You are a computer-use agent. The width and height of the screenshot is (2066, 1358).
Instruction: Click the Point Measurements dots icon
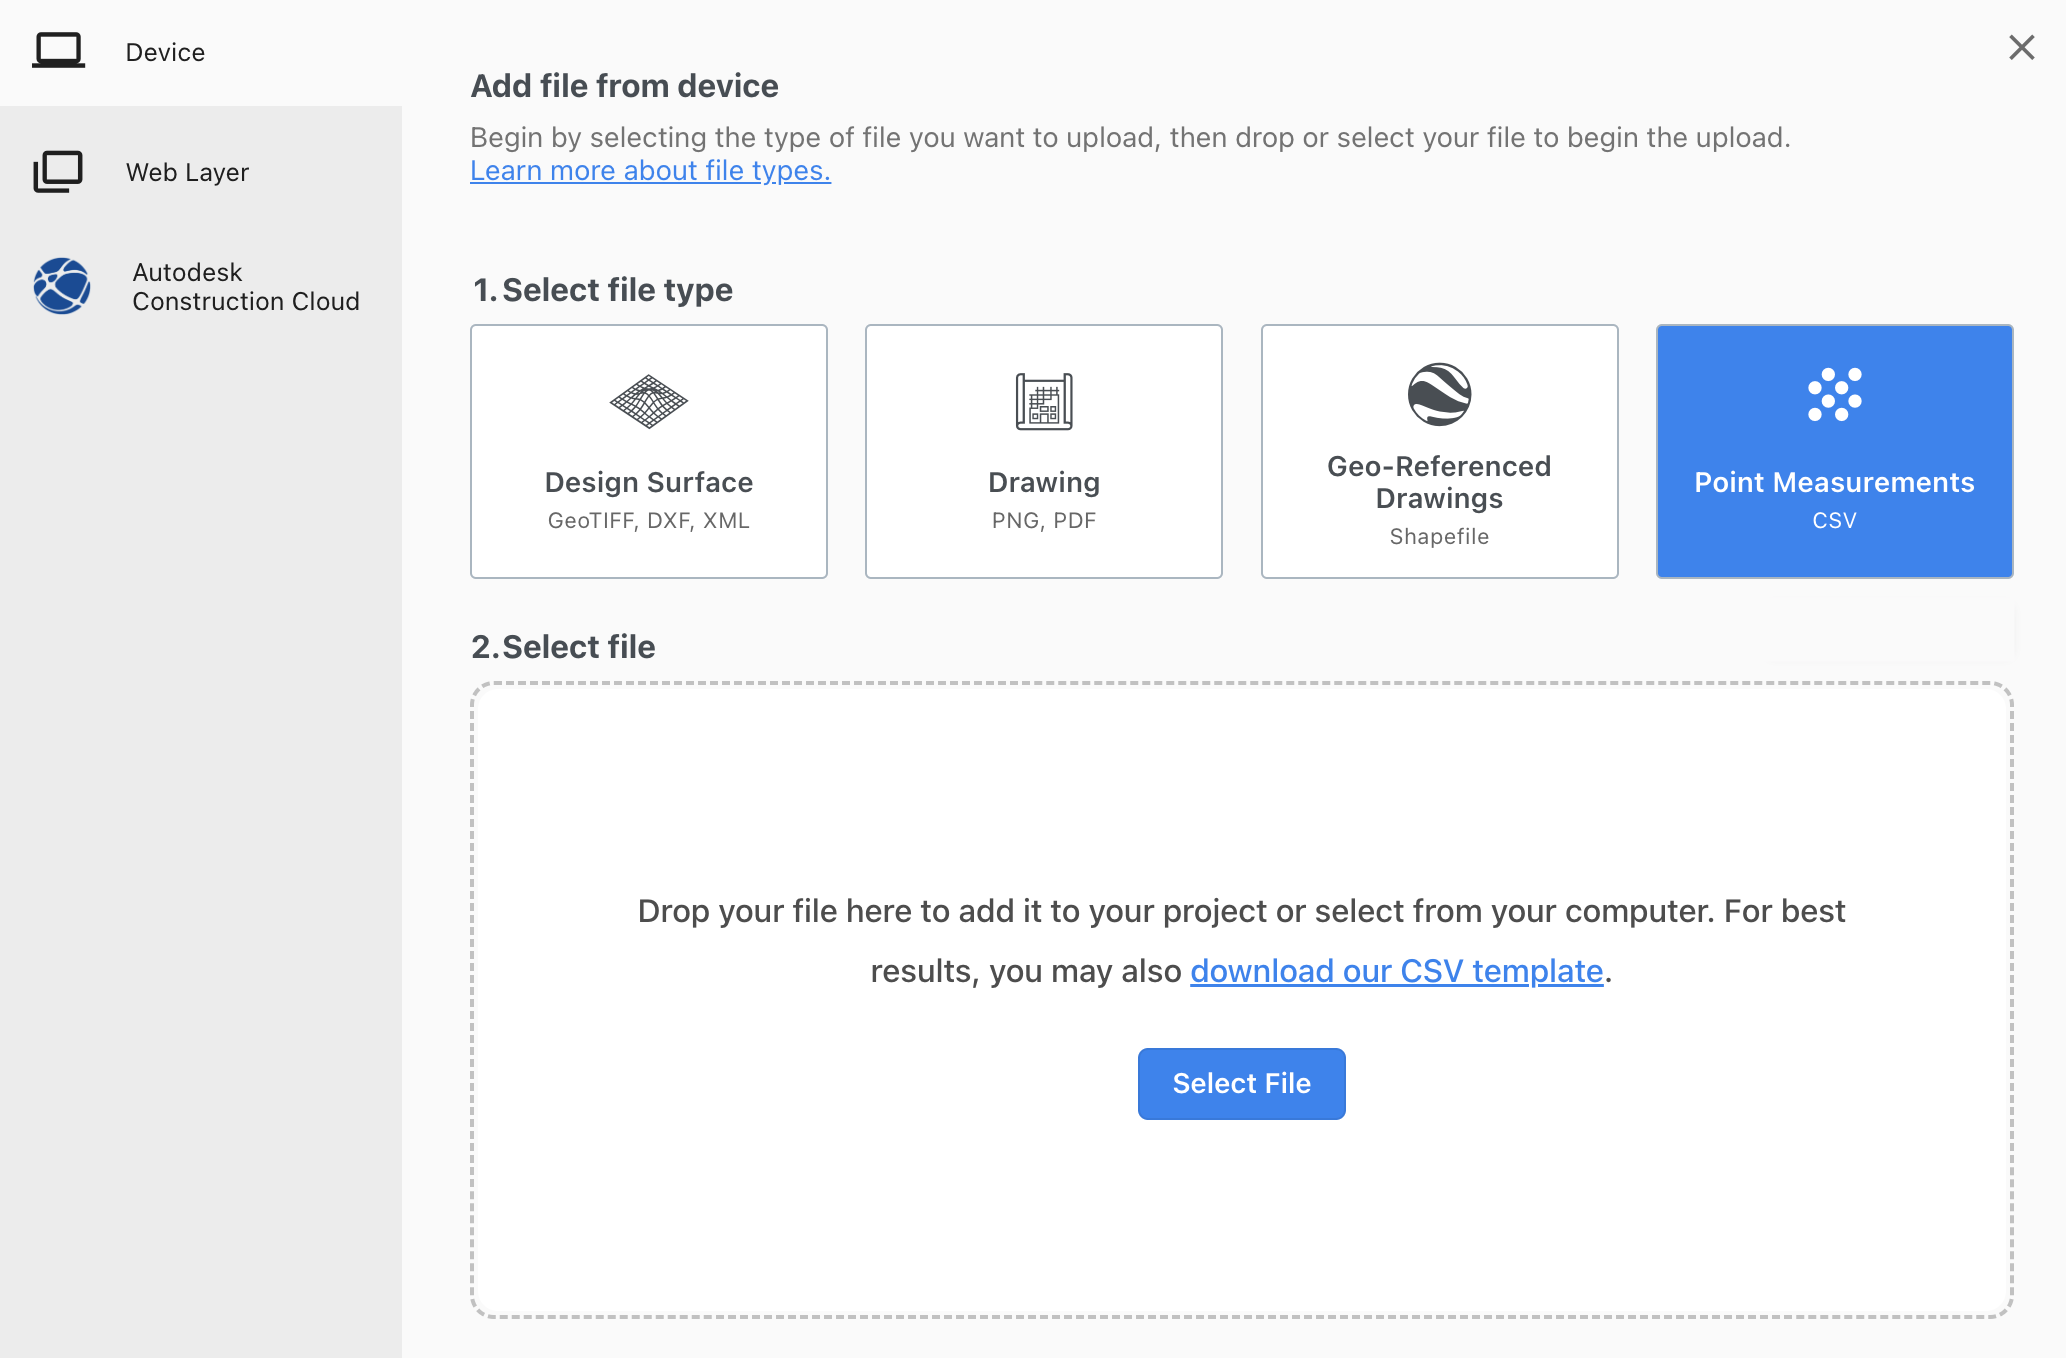pos(1834,394)
